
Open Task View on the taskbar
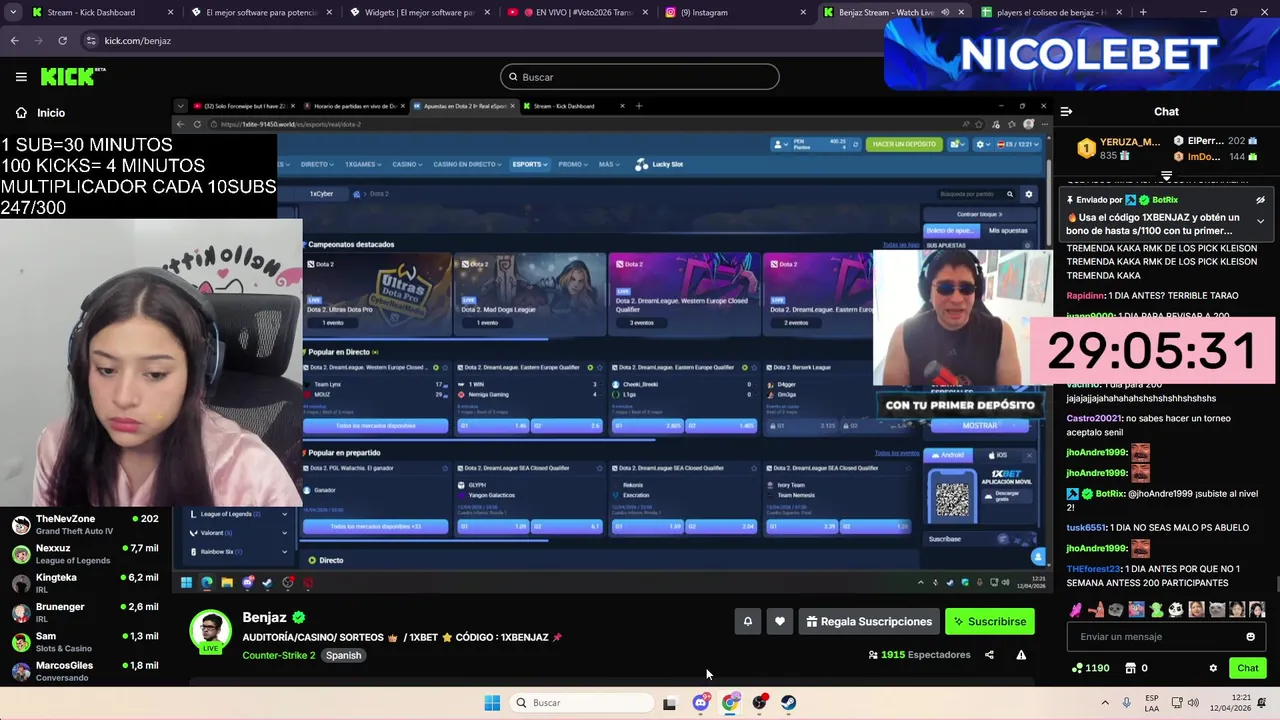669,703
